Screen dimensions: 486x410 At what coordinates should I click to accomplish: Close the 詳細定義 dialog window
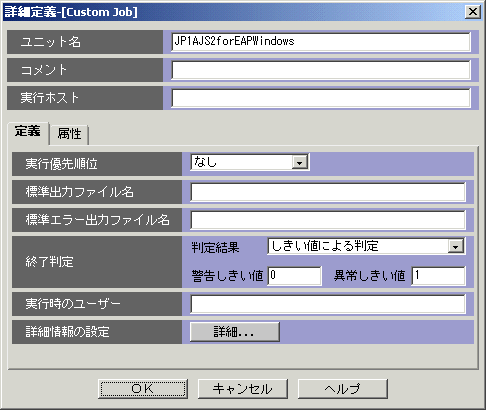pos(473,12)
